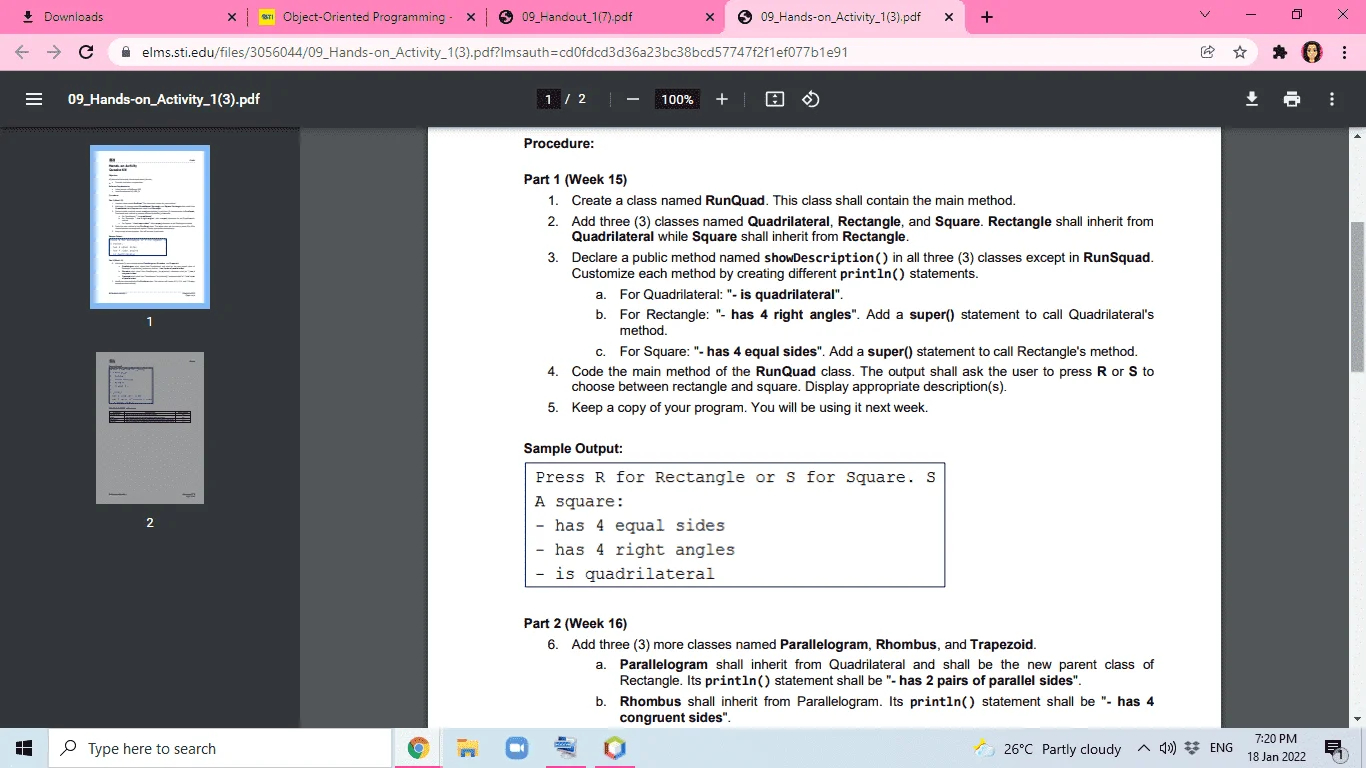View site information lock icon
The image size is (1366, 768).
click(126, 52)
